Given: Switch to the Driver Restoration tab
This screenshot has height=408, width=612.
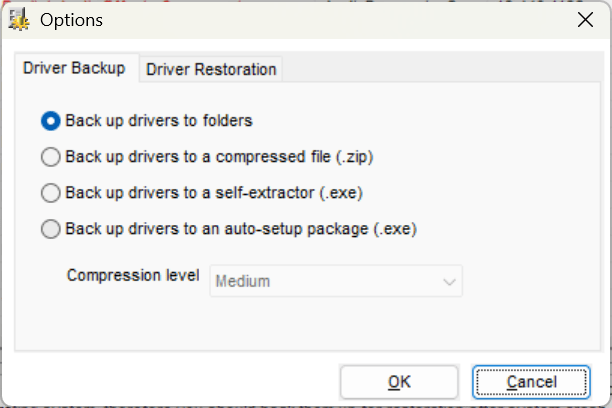Looking at the screenshot, I should coord(211,69).
